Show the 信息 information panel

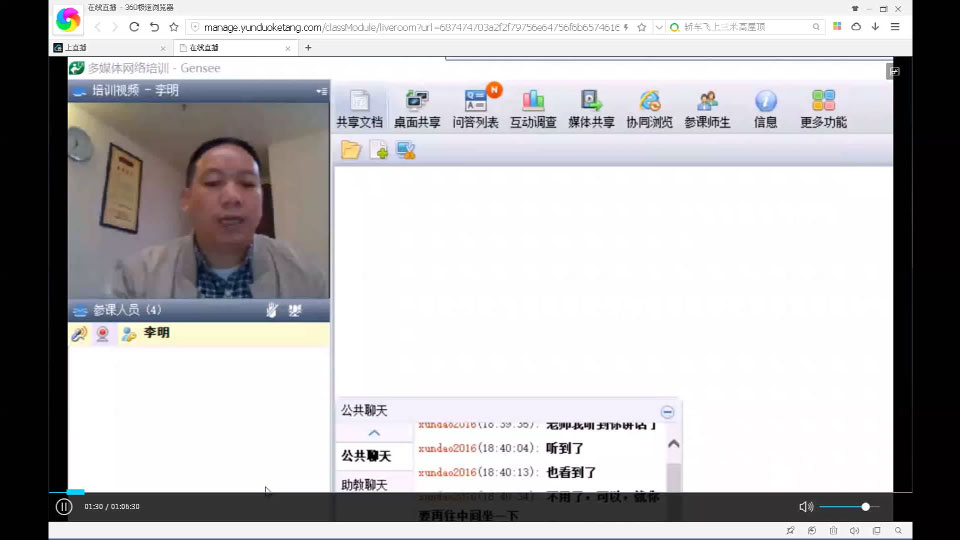765,108
